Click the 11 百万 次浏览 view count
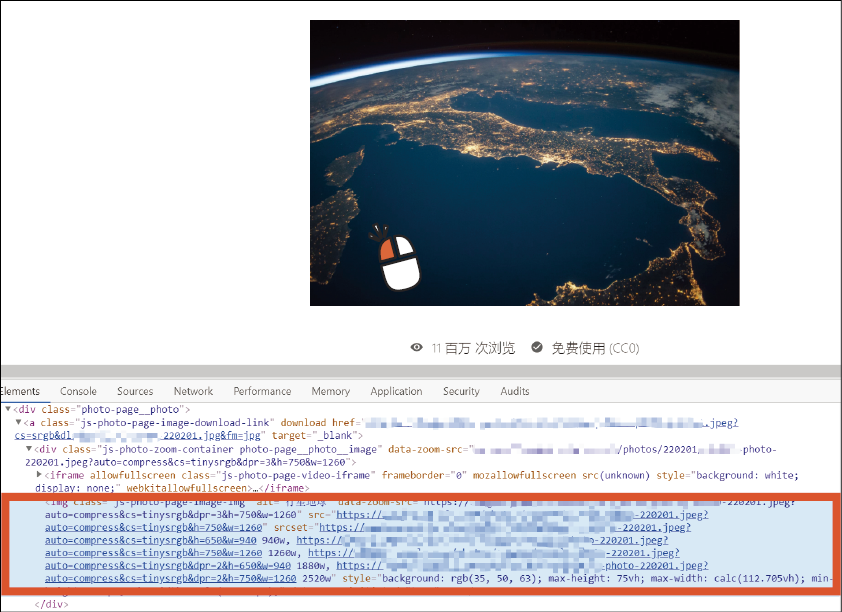 pyautogui.click(x=473, y=348)
